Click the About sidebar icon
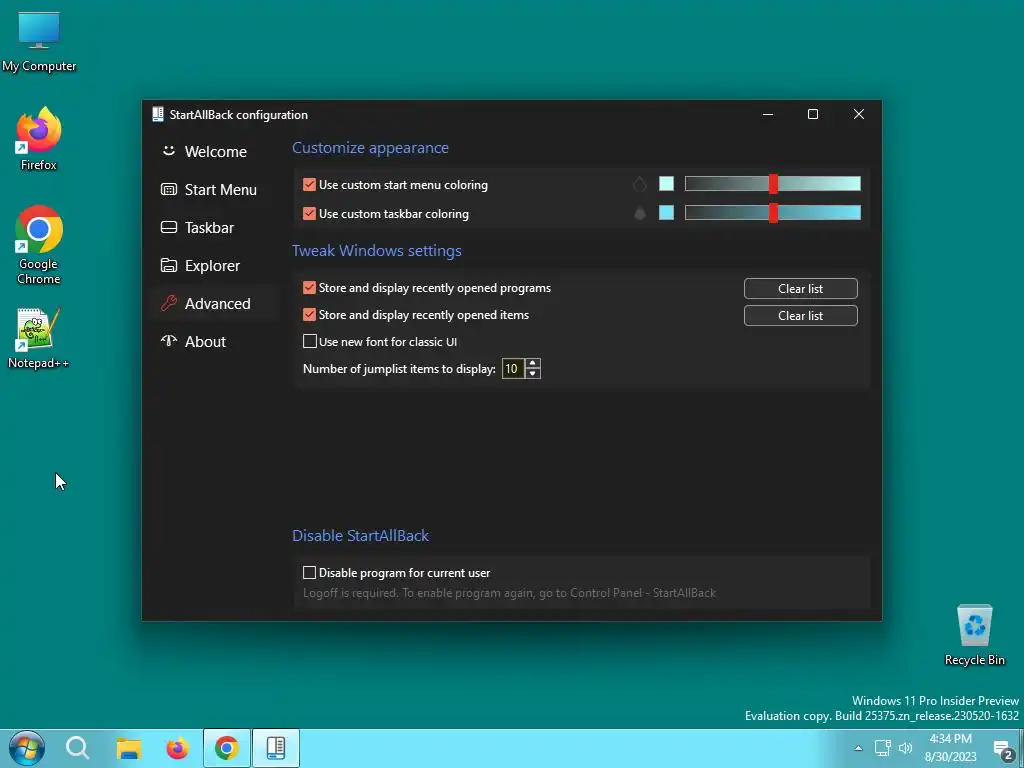The width and height of the screenshot is (1024, 768). tap(168, 341)
